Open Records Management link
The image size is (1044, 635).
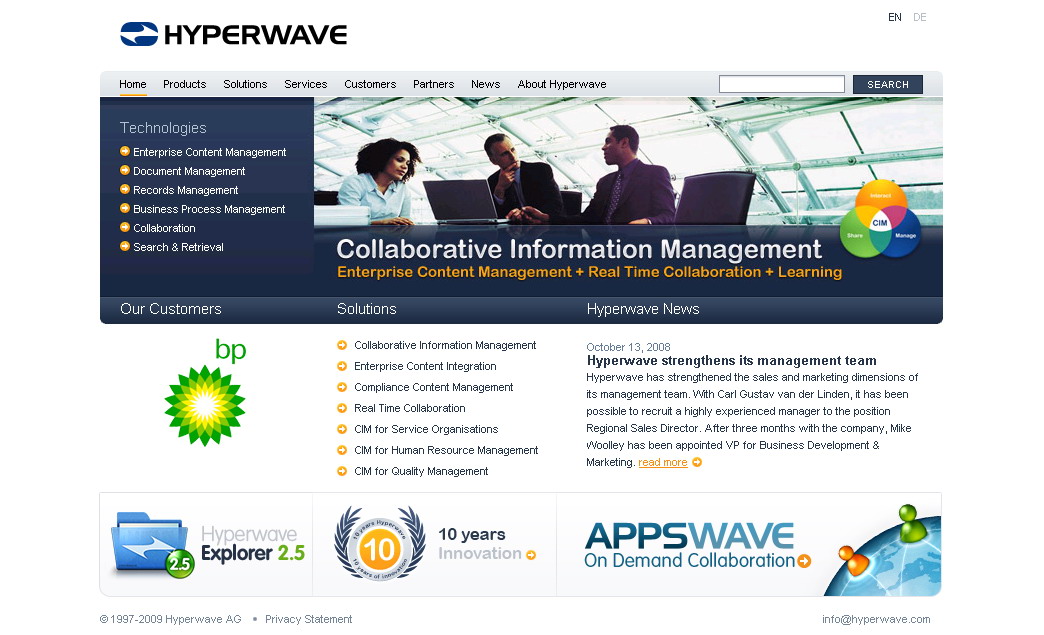(x=186, y=190)
